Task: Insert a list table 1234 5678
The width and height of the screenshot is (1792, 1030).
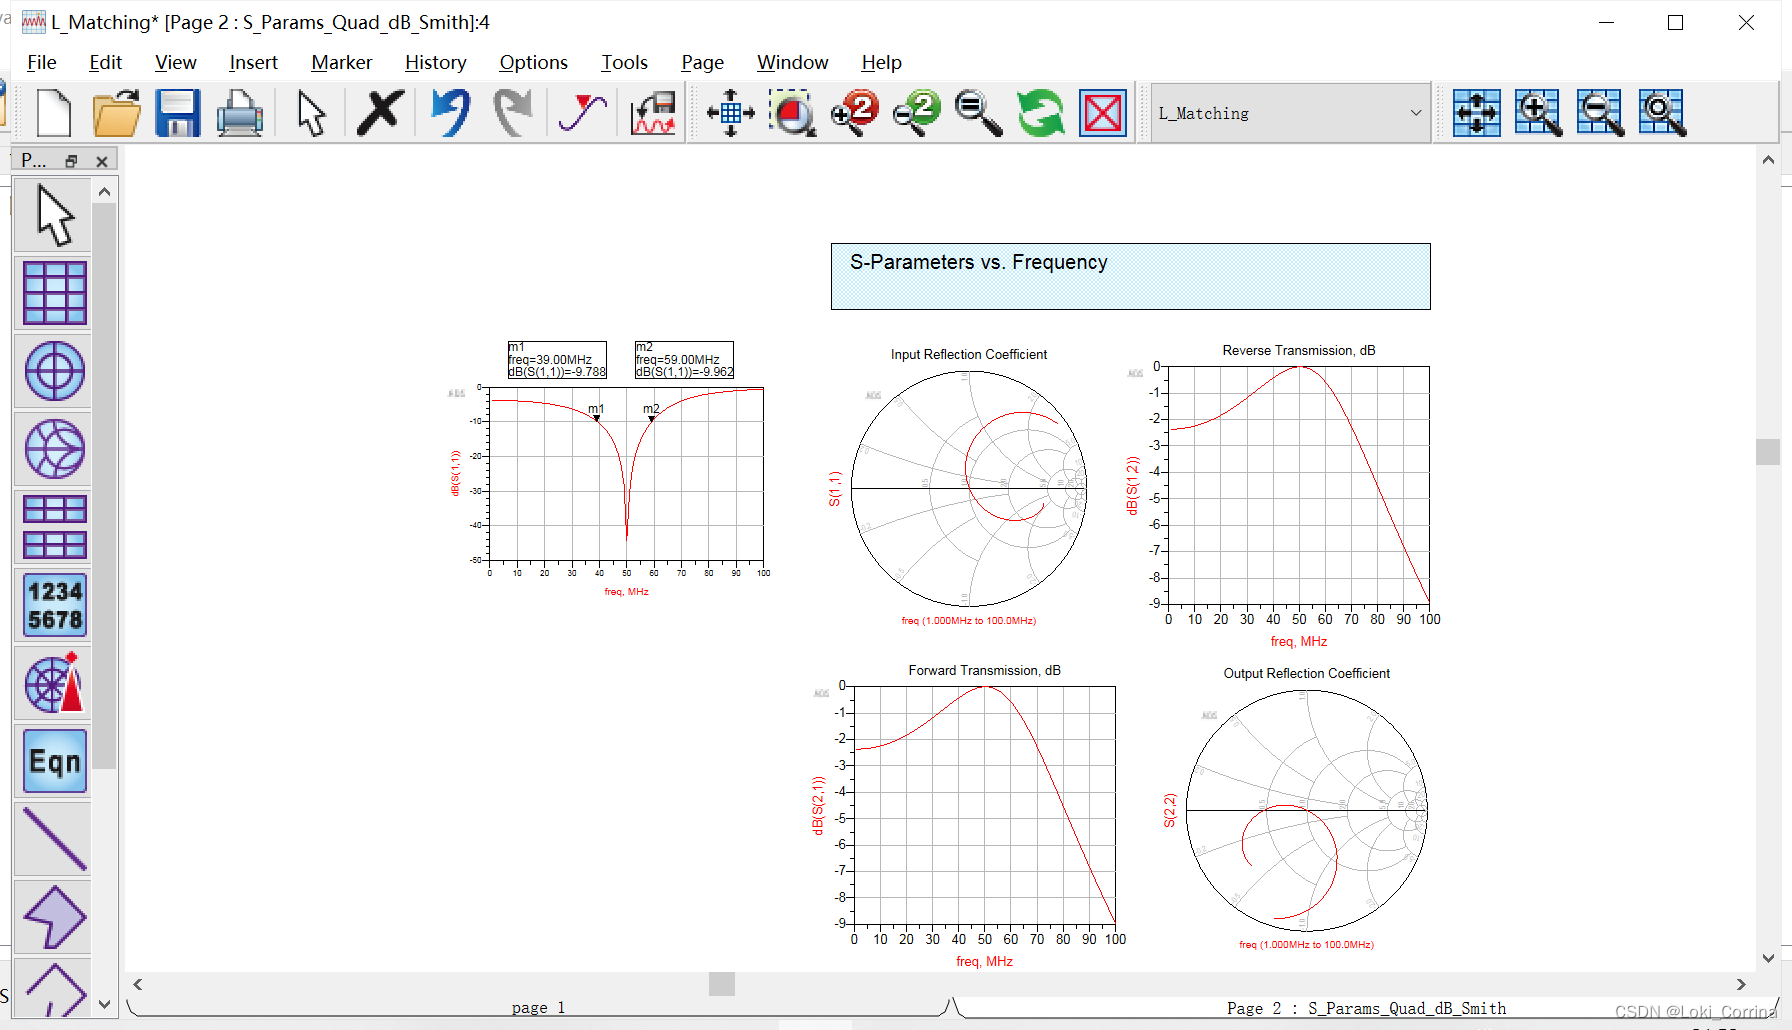Action: tap(54, 605)
